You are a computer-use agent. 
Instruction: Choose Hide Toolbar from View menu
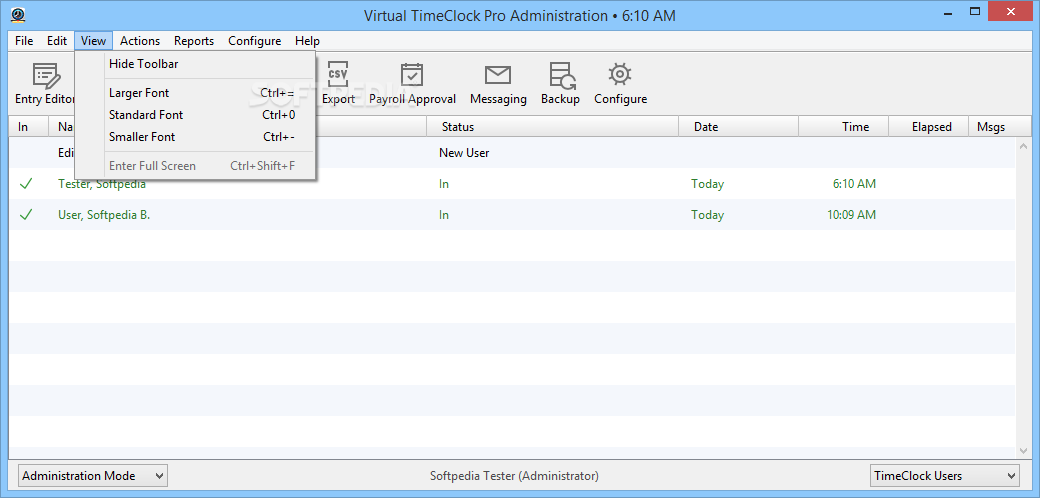tap(195, 64)
